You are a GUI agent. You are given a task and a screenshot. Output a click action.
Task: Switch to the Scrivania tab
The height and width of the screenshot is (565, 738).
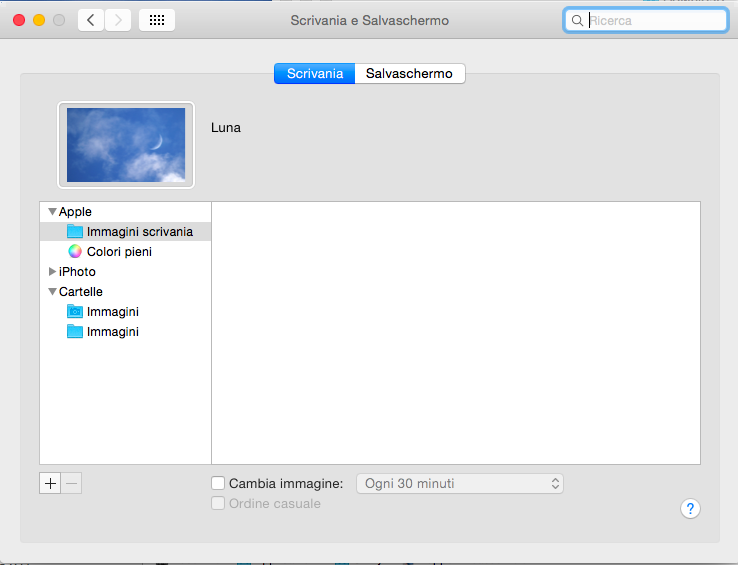[314, 73]
